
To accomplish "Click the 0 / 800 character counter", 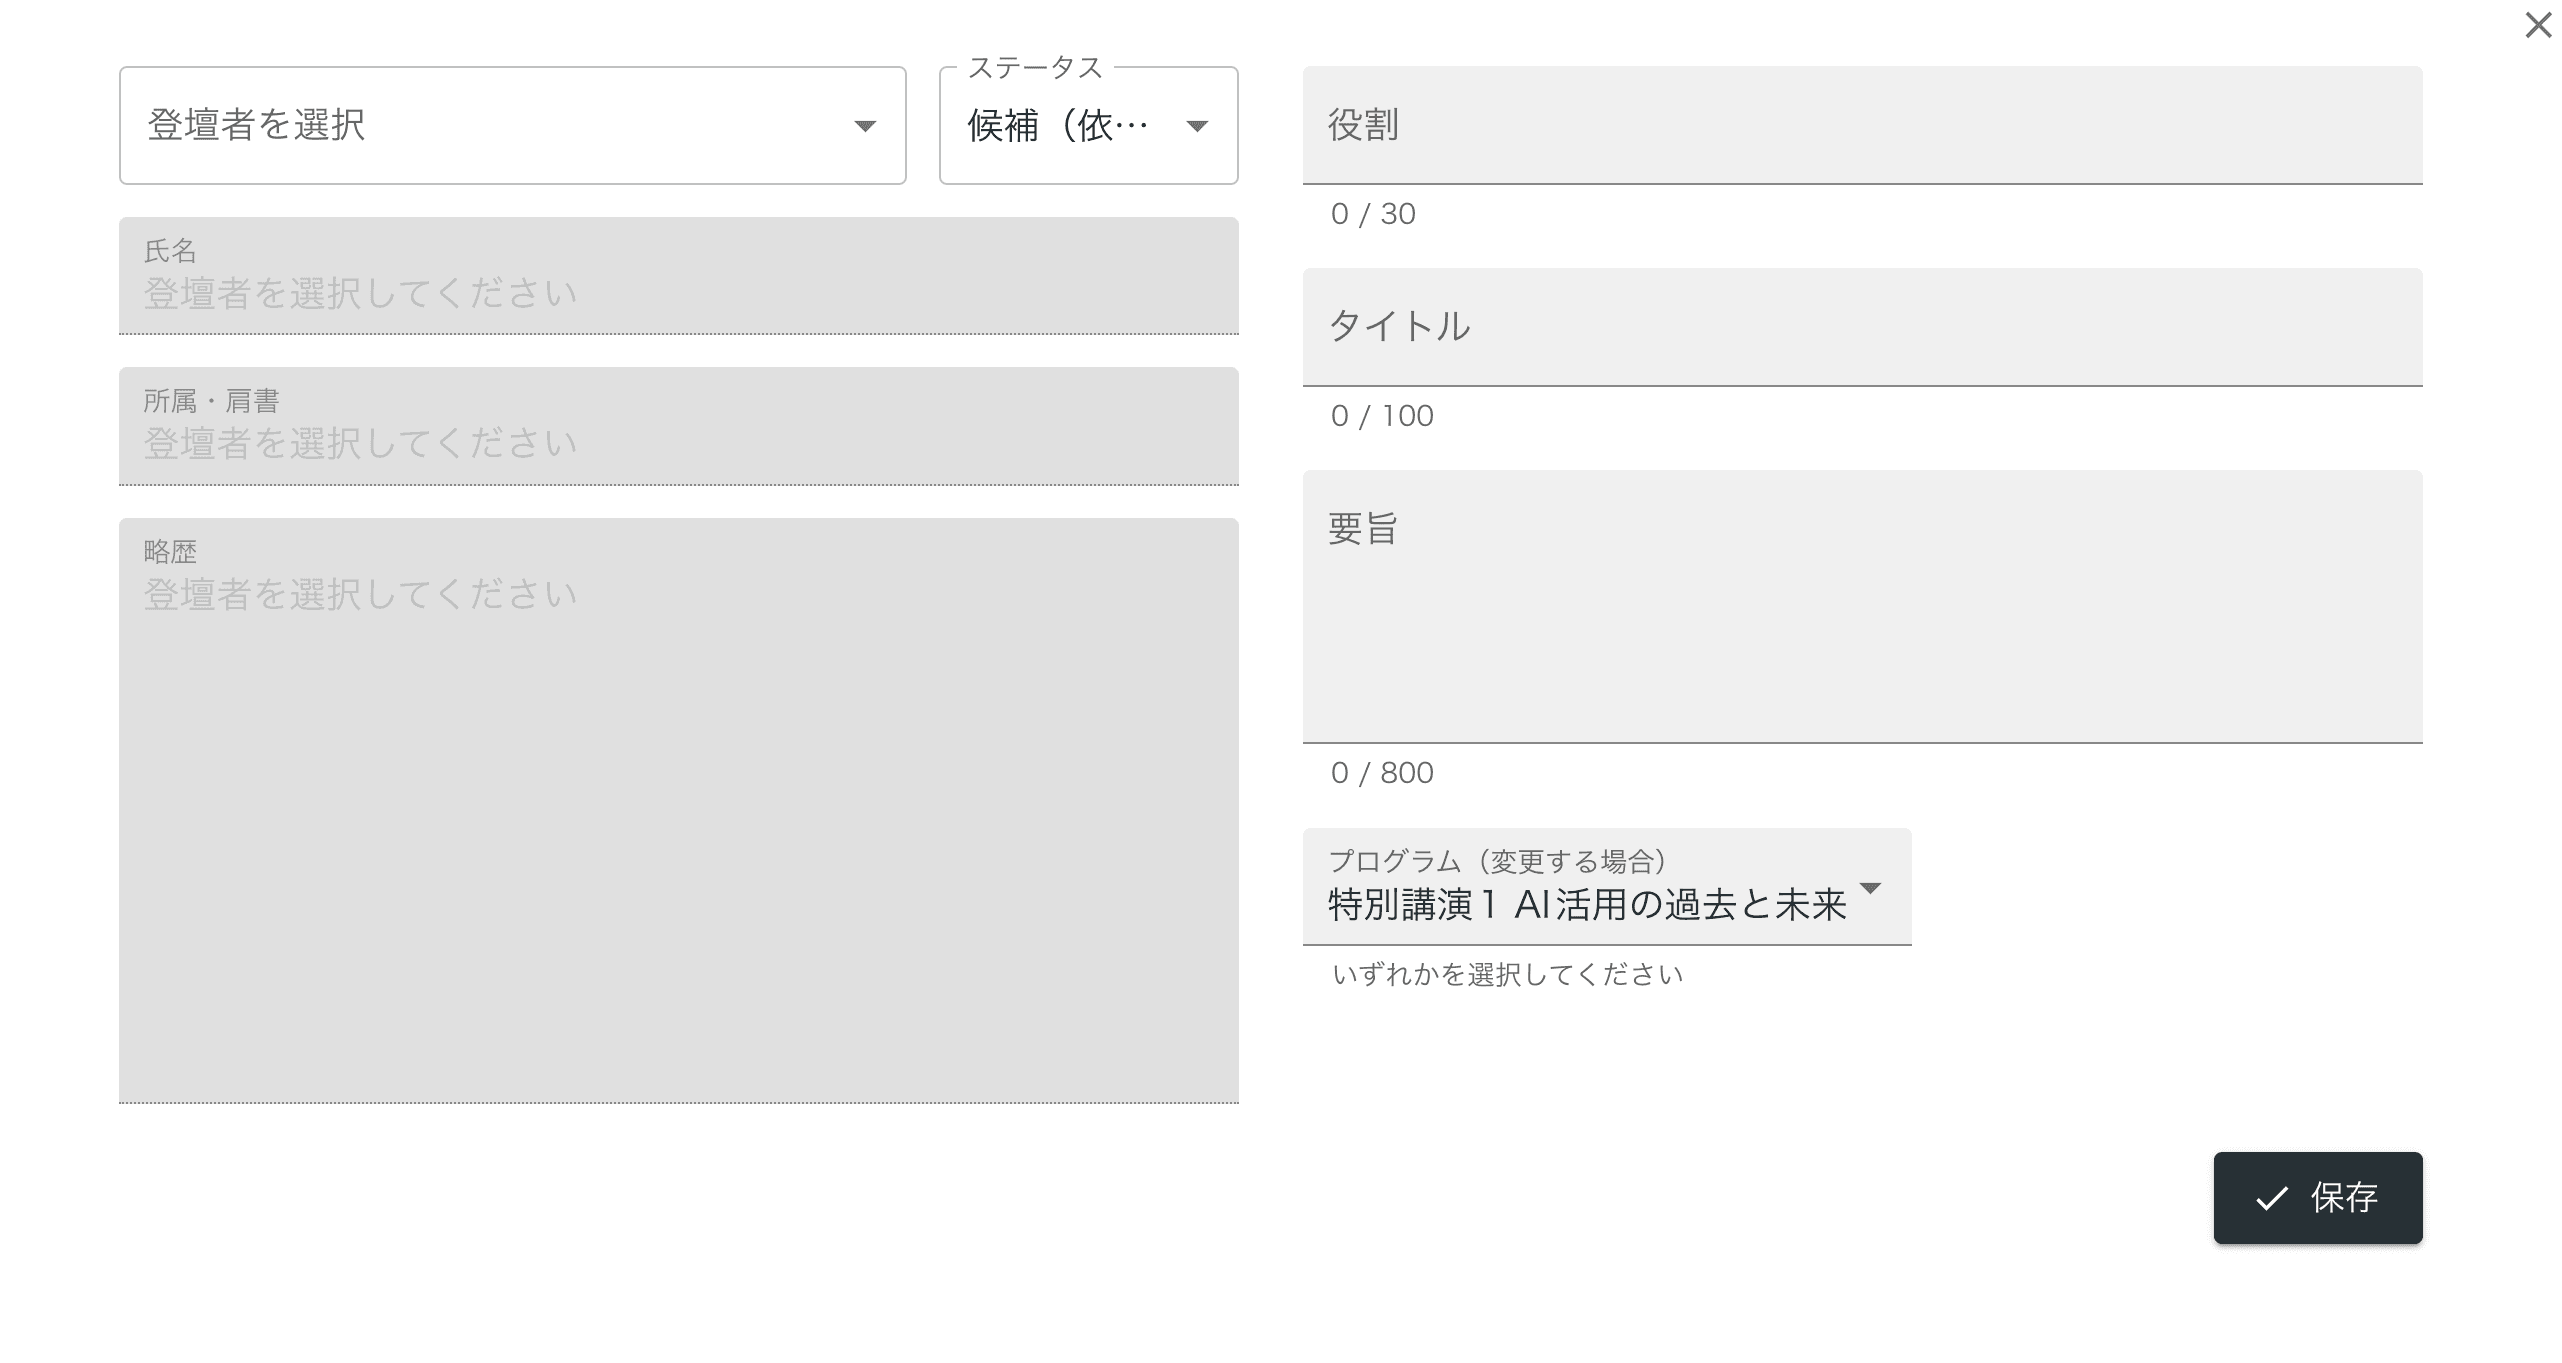I will tap(1382, 773).
